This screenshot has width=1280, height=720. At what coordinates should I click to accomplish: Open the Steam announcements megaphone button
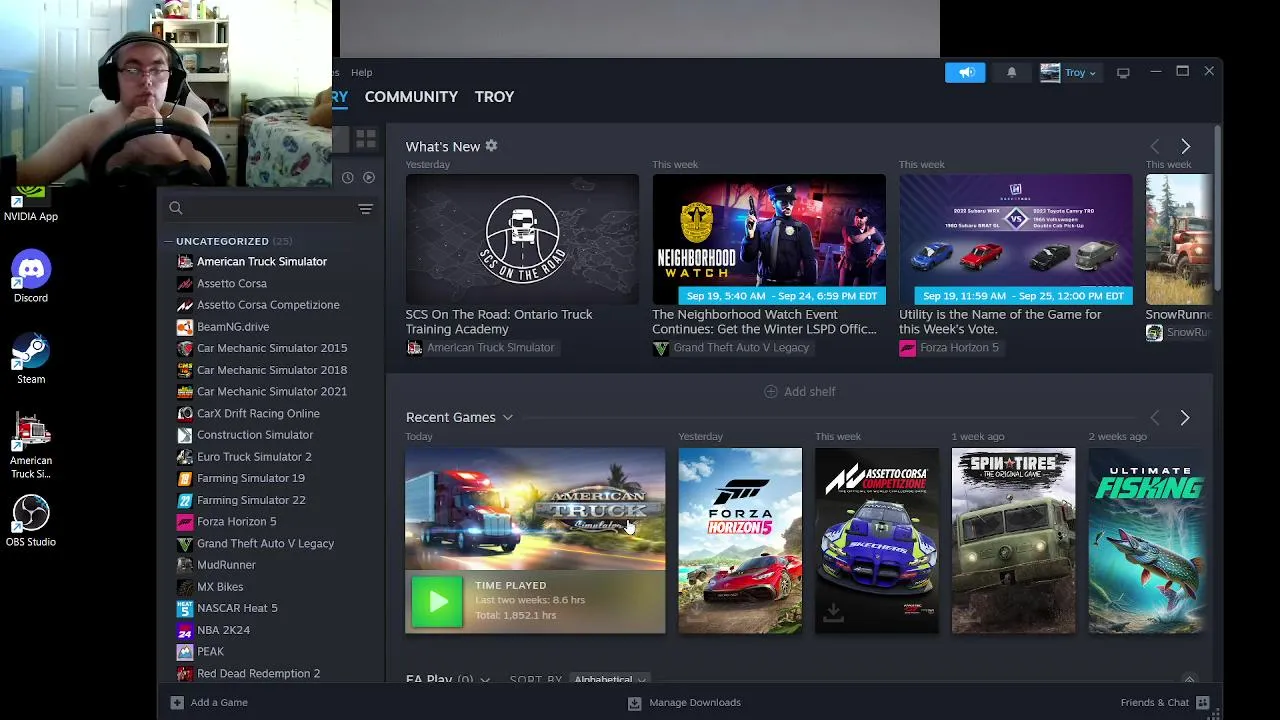[x=965, y=72]
